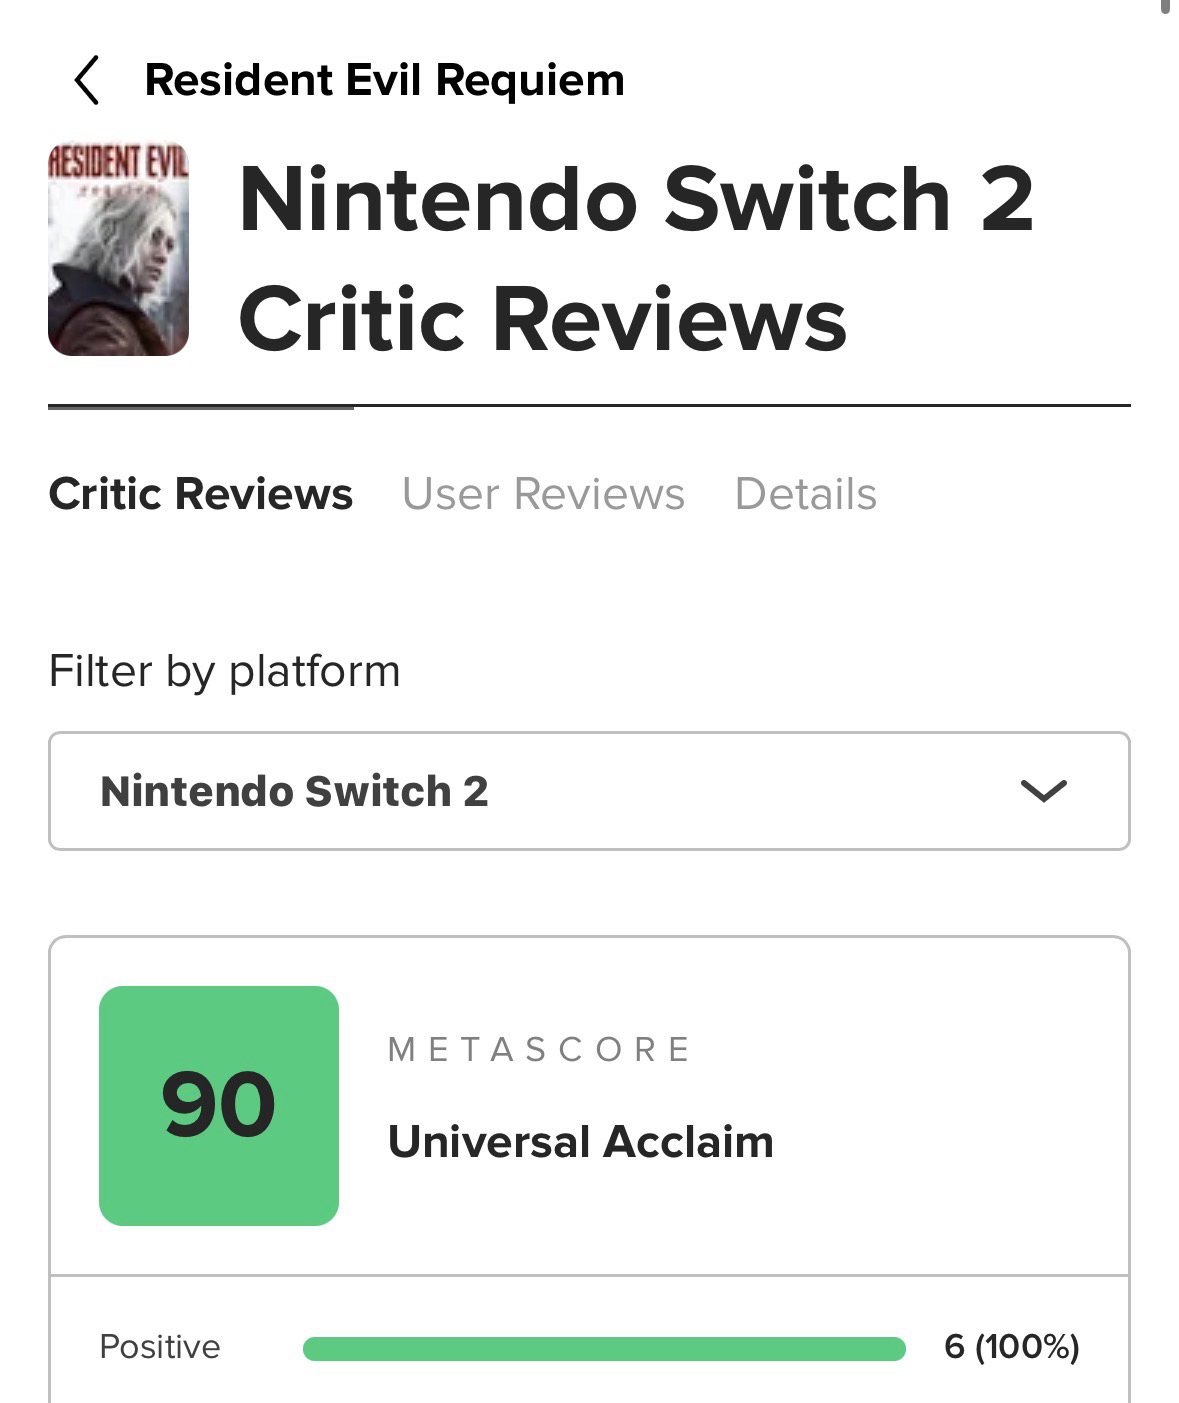Click the Nintendo Switch 2 Critic Reviews heading
This screenshot has height=1403, width=1179.
tap(635, 258)
